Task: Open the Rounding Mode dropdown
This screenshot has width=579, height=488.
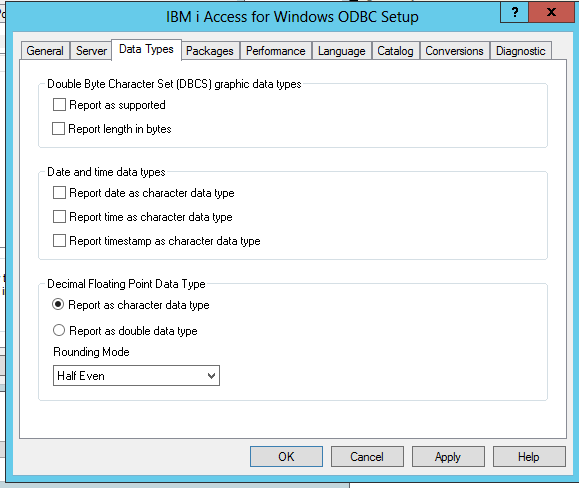Action: (x=136, y=376)
